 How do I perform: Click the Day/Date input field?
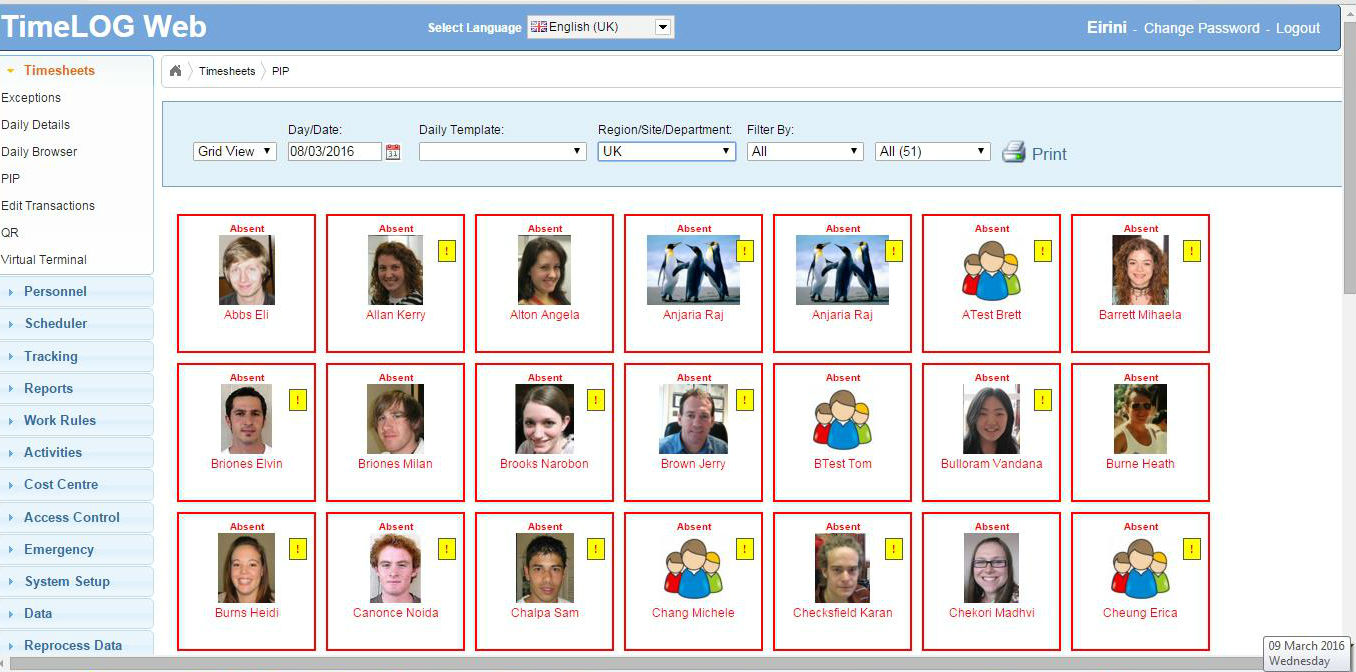[334, 151]
